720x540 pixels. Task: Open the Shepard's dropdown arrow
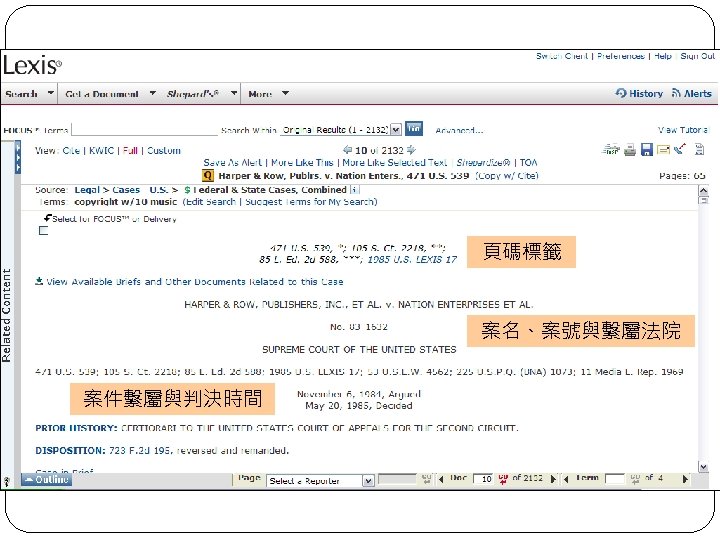234,93
